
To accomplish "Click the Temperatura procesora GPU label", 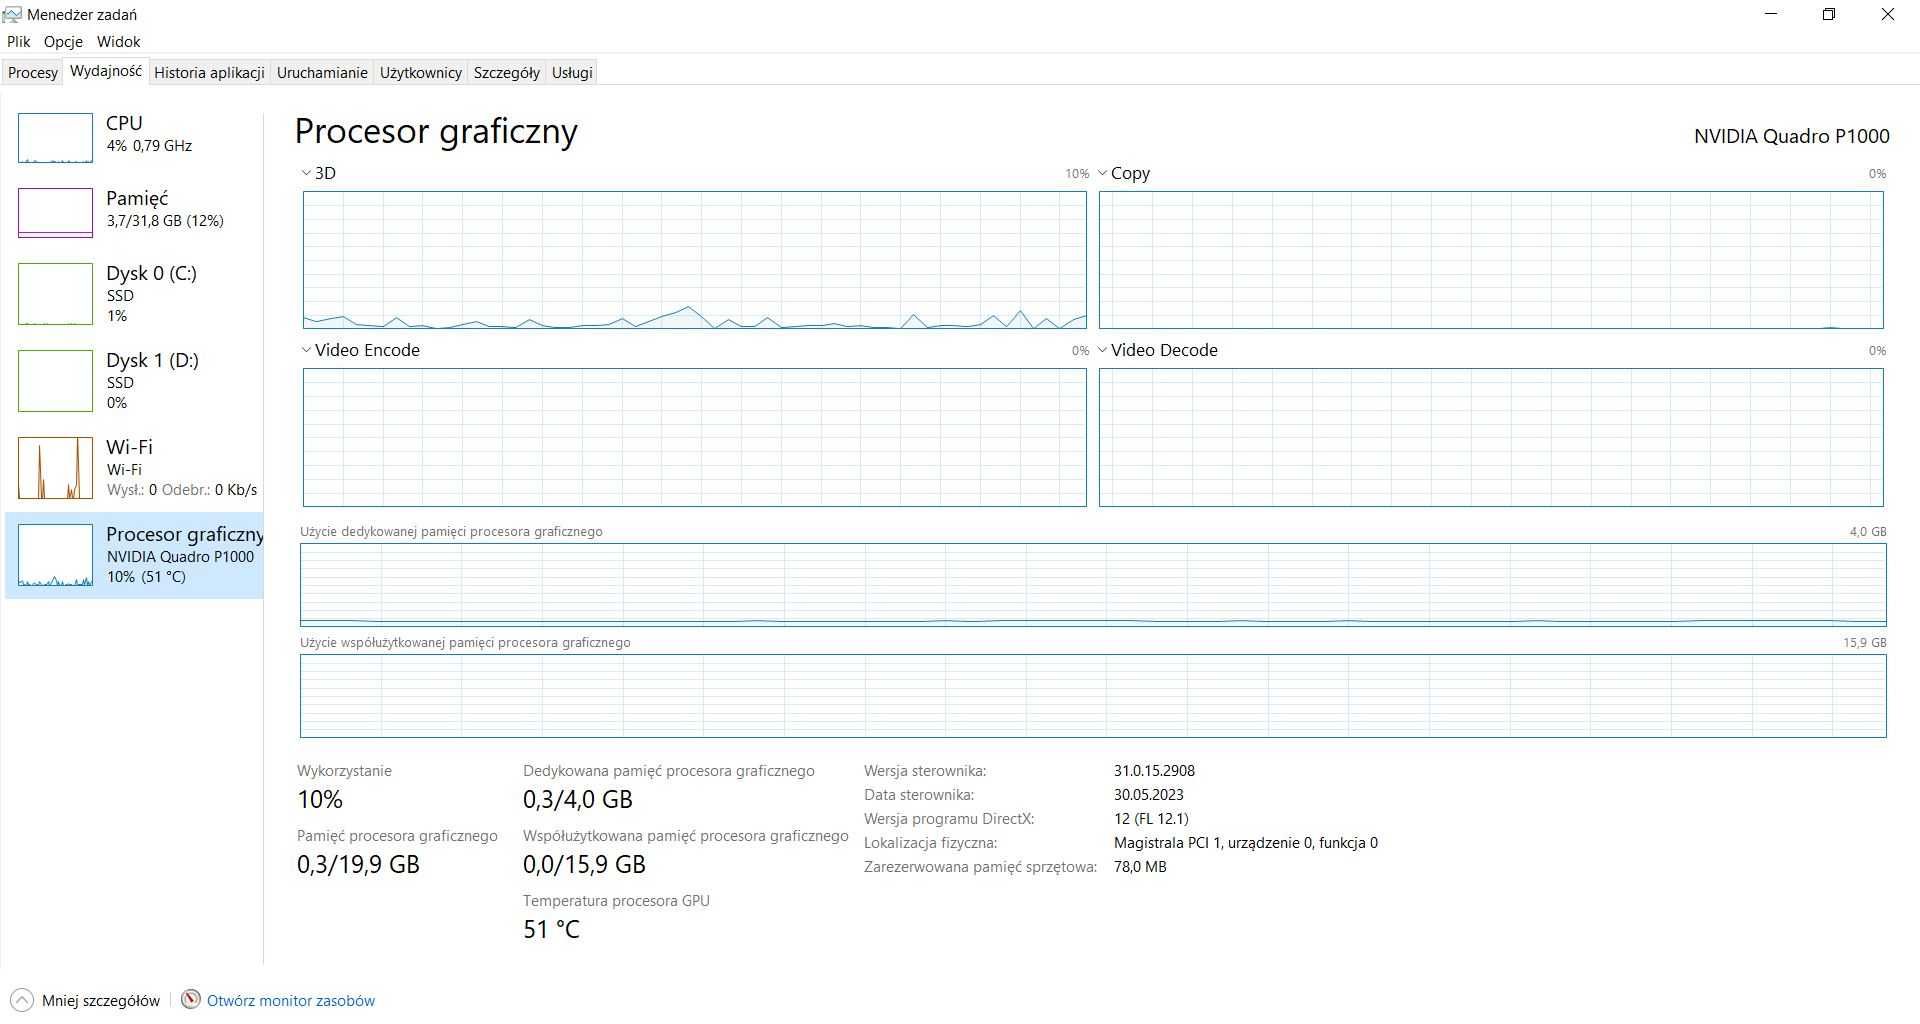I will click(x=616, y=901).
